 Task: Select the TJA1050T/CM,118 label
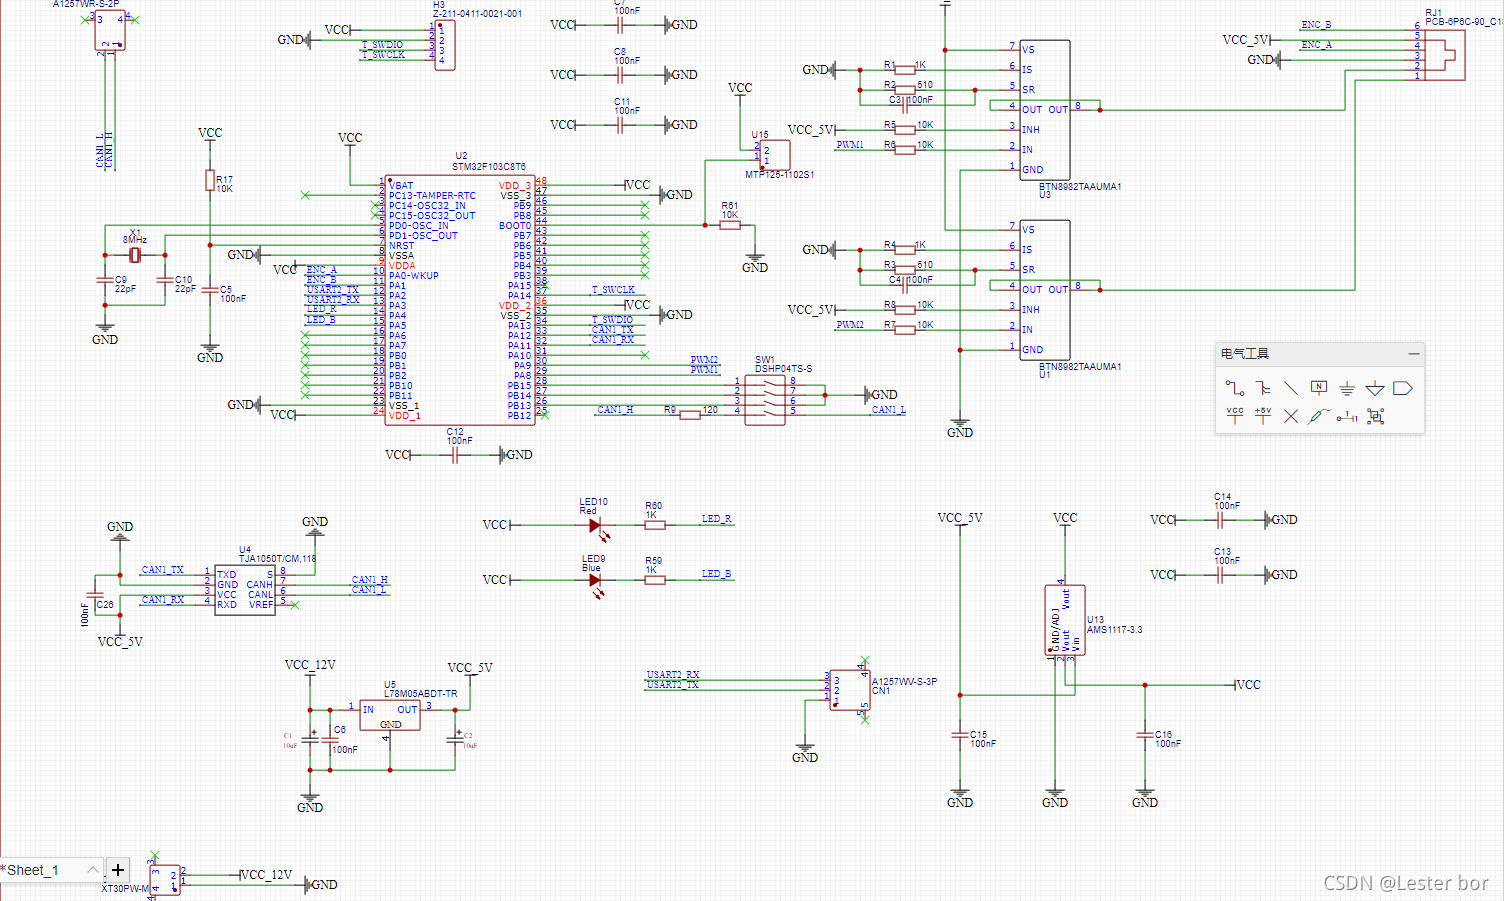click(277, 559)
